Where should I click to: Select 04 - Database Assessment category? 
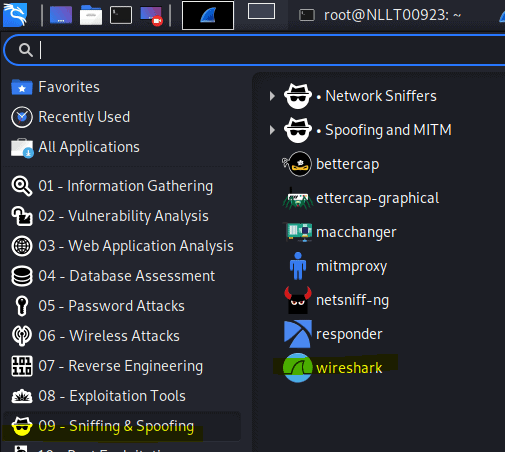(127, 276)
